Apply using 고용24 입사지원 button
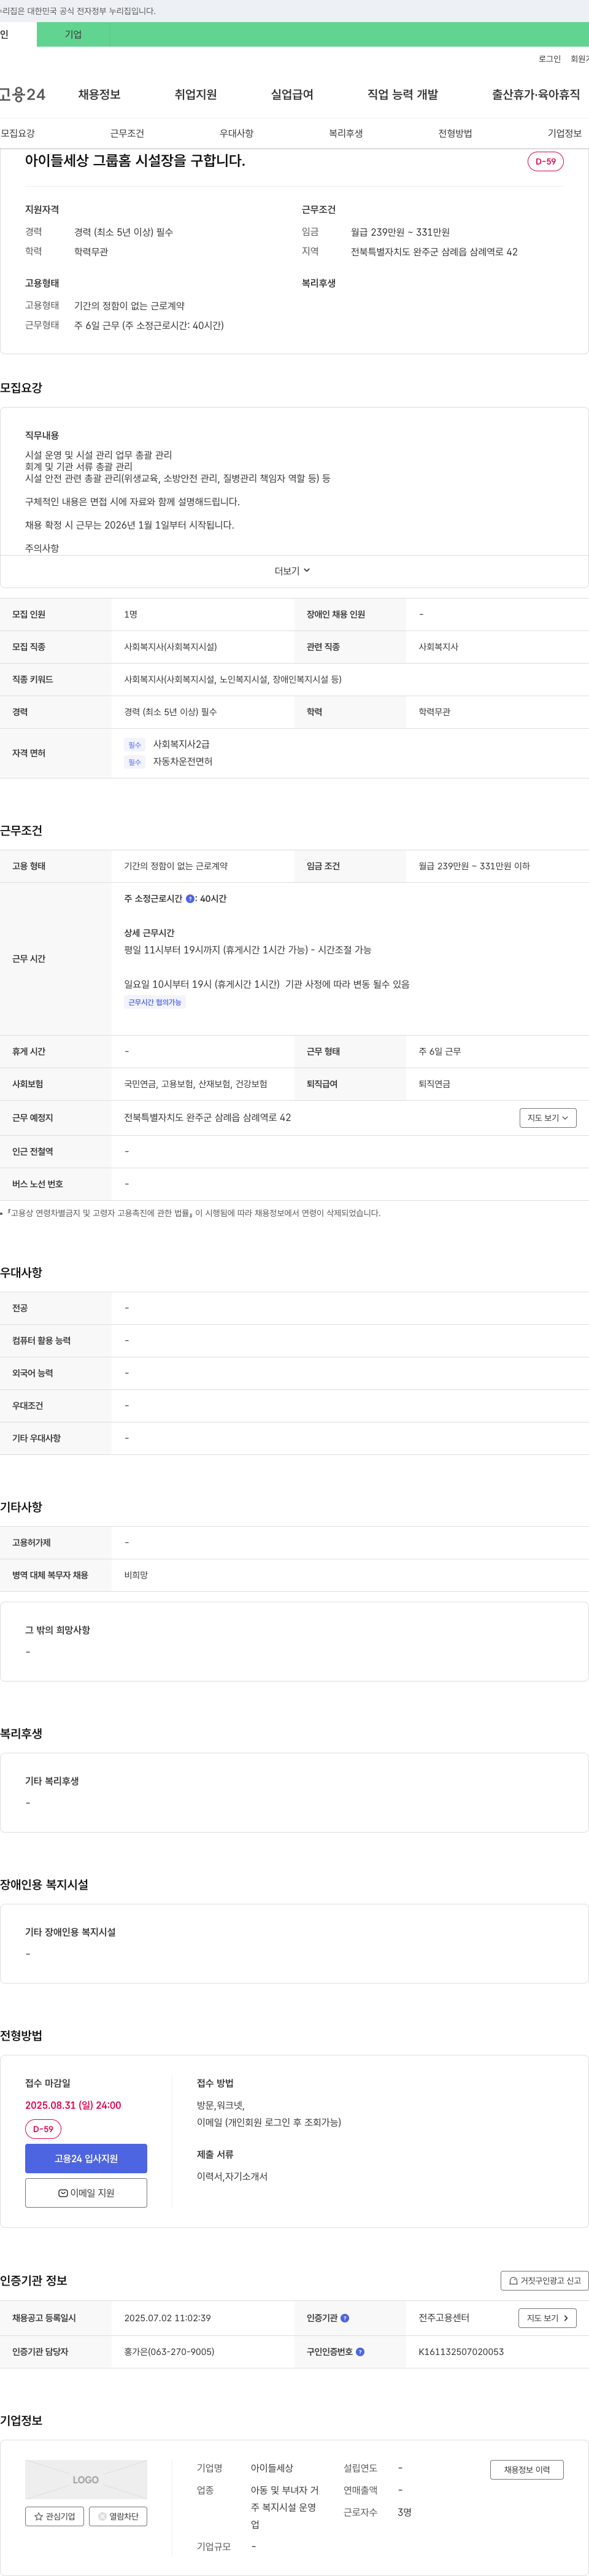Image resolution: width=589 pixels, height=2576 pixels. tap(86, 2158)
